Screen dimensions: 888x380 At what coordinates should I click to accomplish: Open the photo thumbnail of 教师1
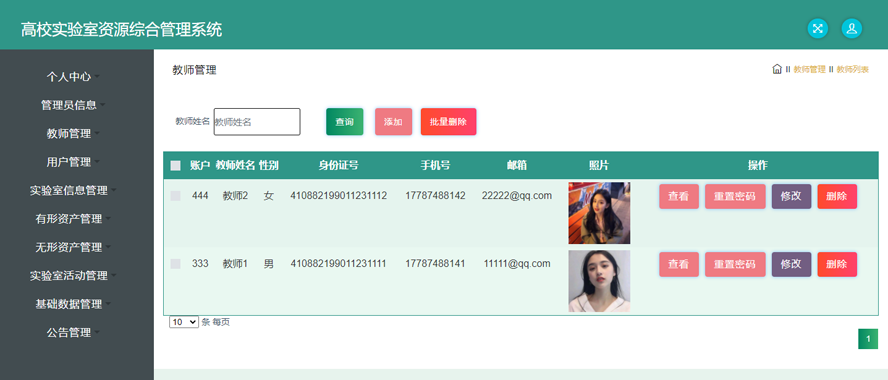[599, 281]
